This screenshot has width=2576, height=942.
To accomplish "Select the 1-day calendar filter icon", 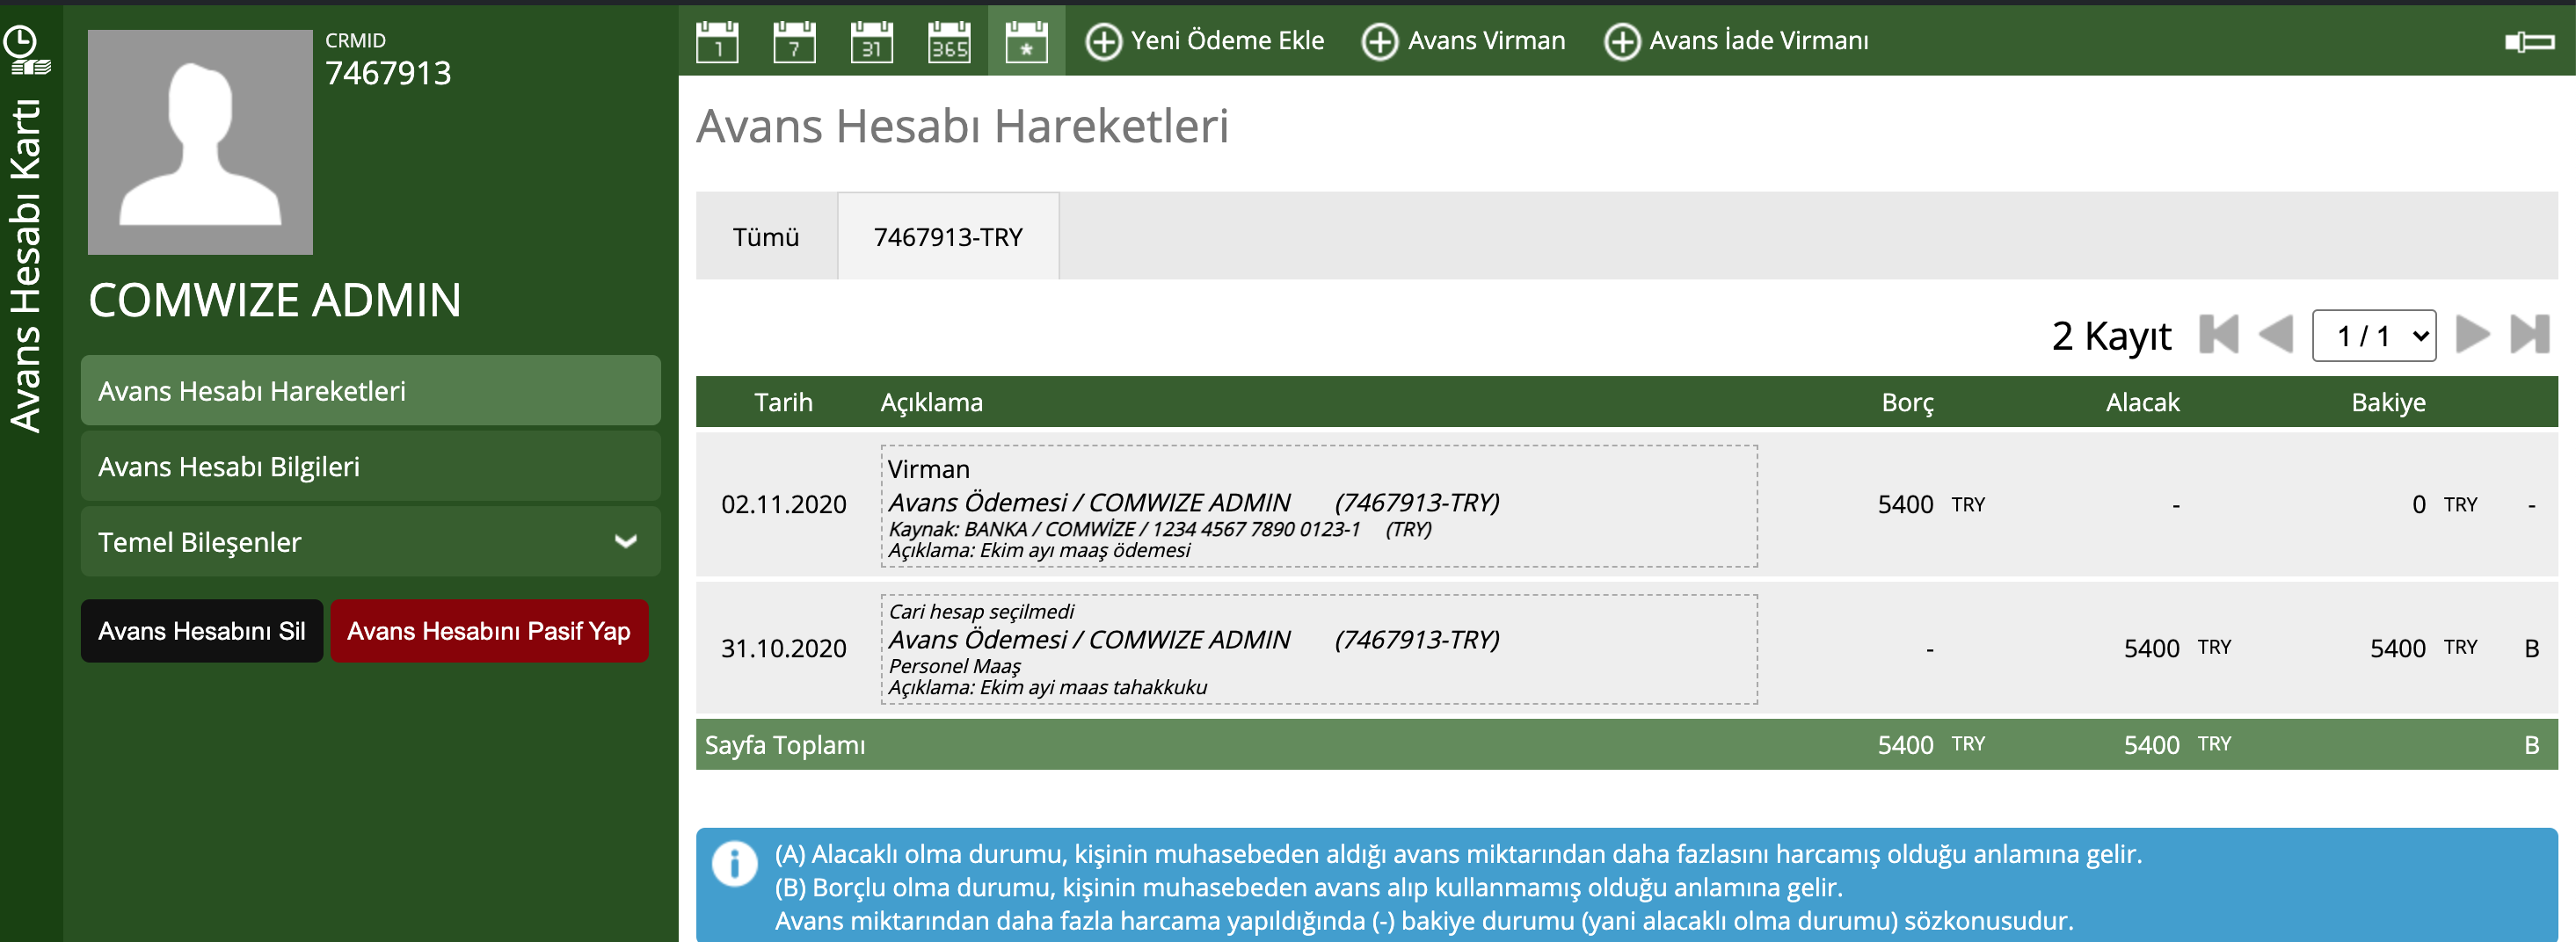I will click(717, 41).
